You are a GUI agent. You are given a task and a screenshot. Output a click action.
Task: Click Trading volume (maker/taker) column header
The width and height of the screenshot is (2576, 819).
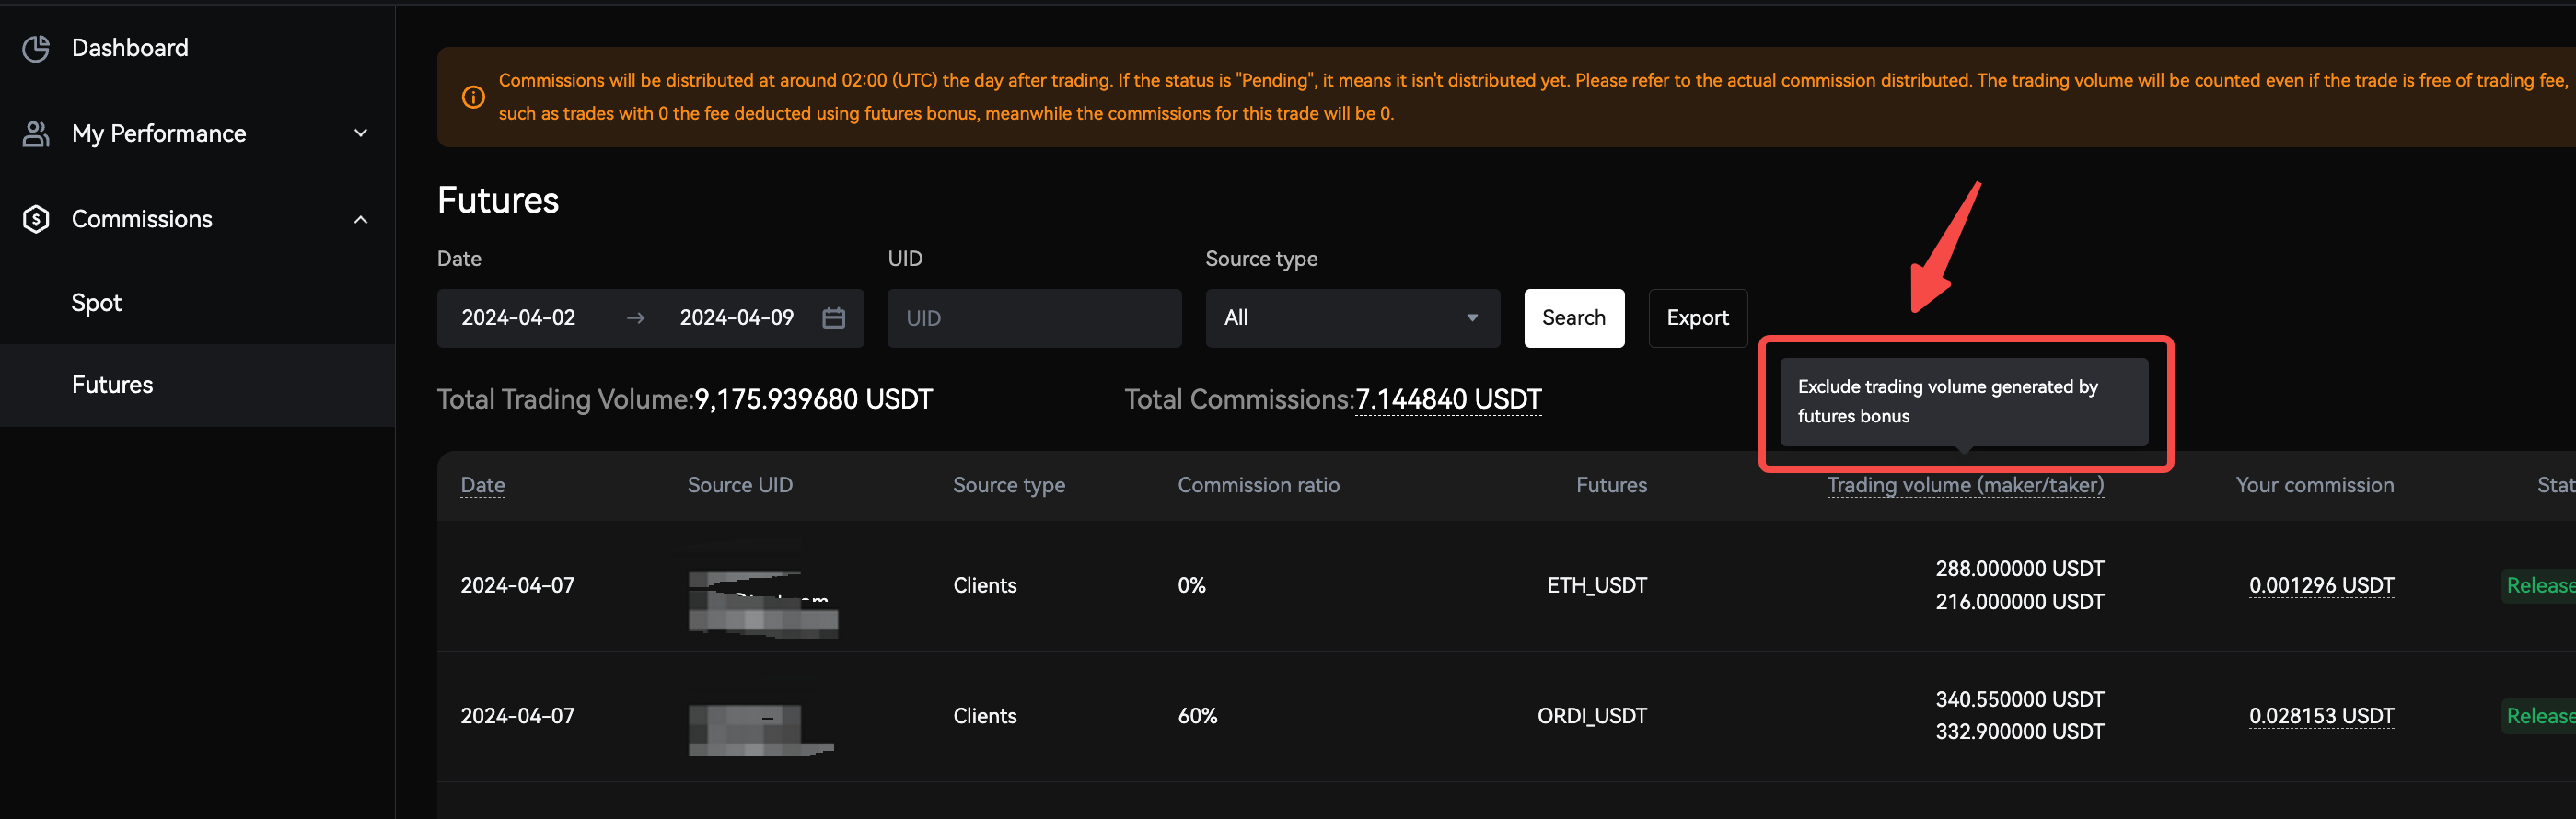(x=1964, y=485)
